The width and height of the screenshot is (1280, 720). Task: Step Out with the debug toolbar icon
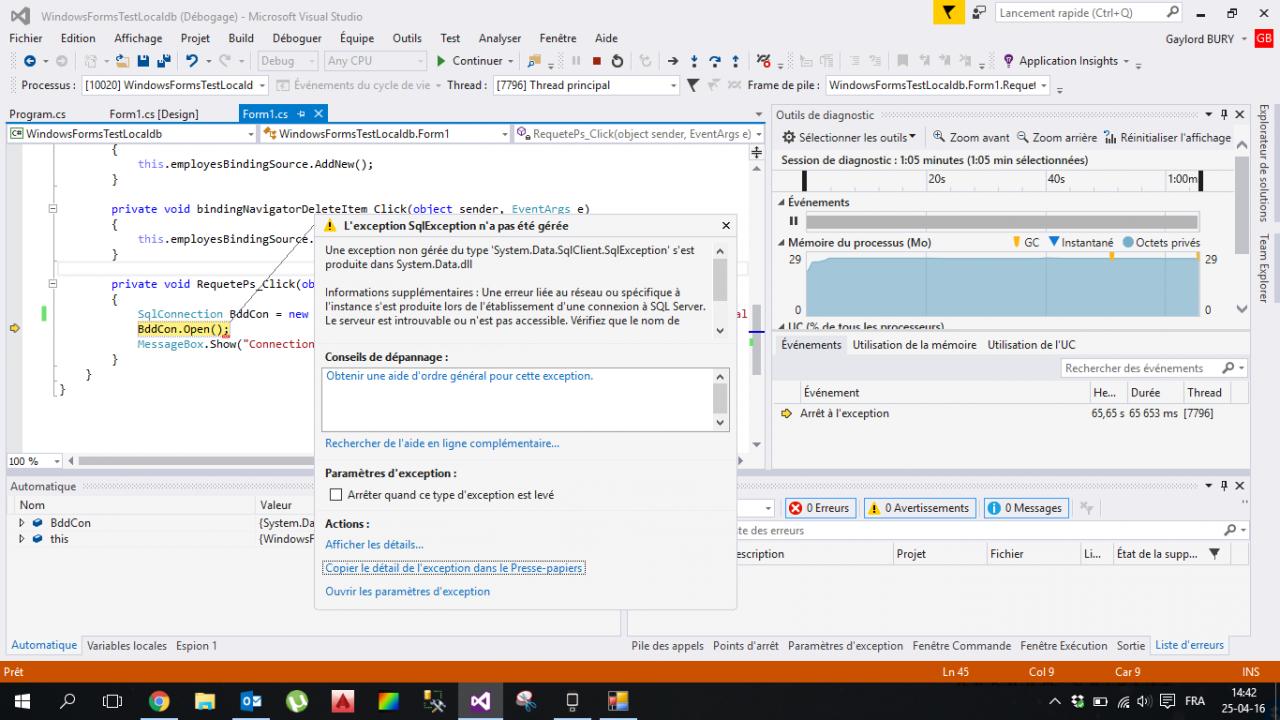coord(736,61)
